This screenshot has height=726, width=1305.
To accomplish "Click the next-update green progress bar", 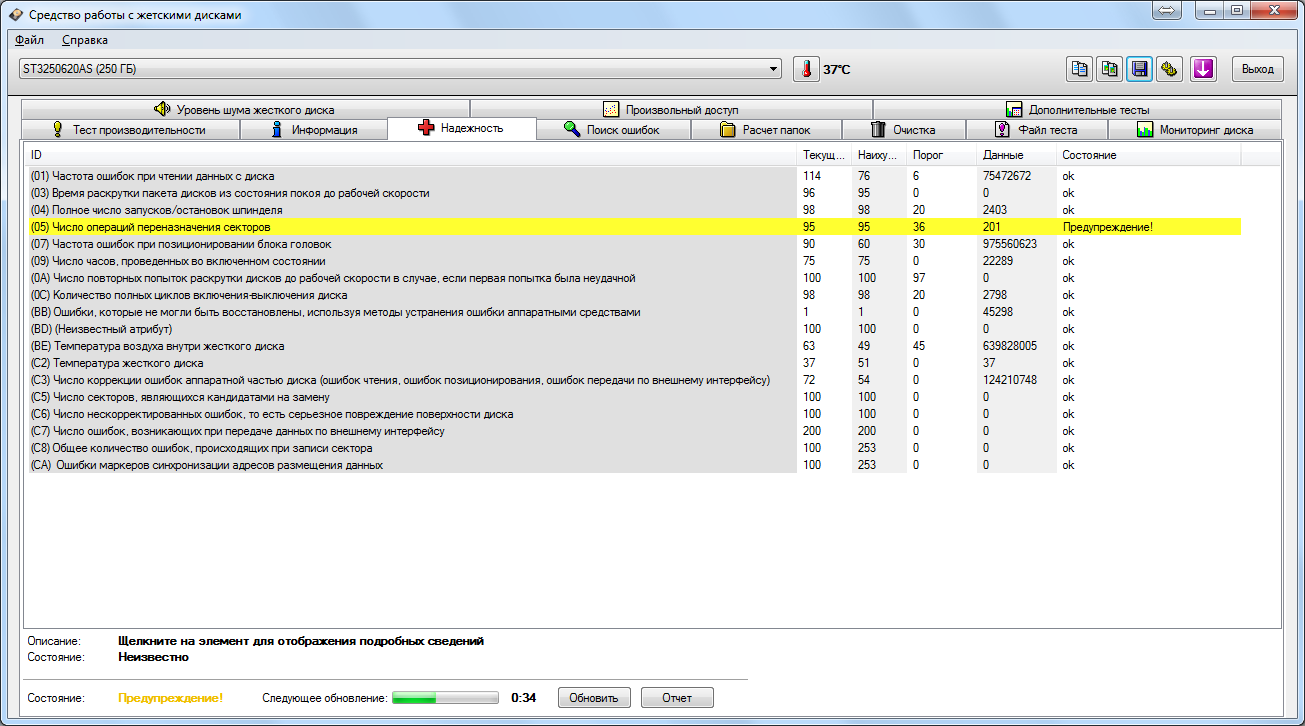I will coord(445,697).
